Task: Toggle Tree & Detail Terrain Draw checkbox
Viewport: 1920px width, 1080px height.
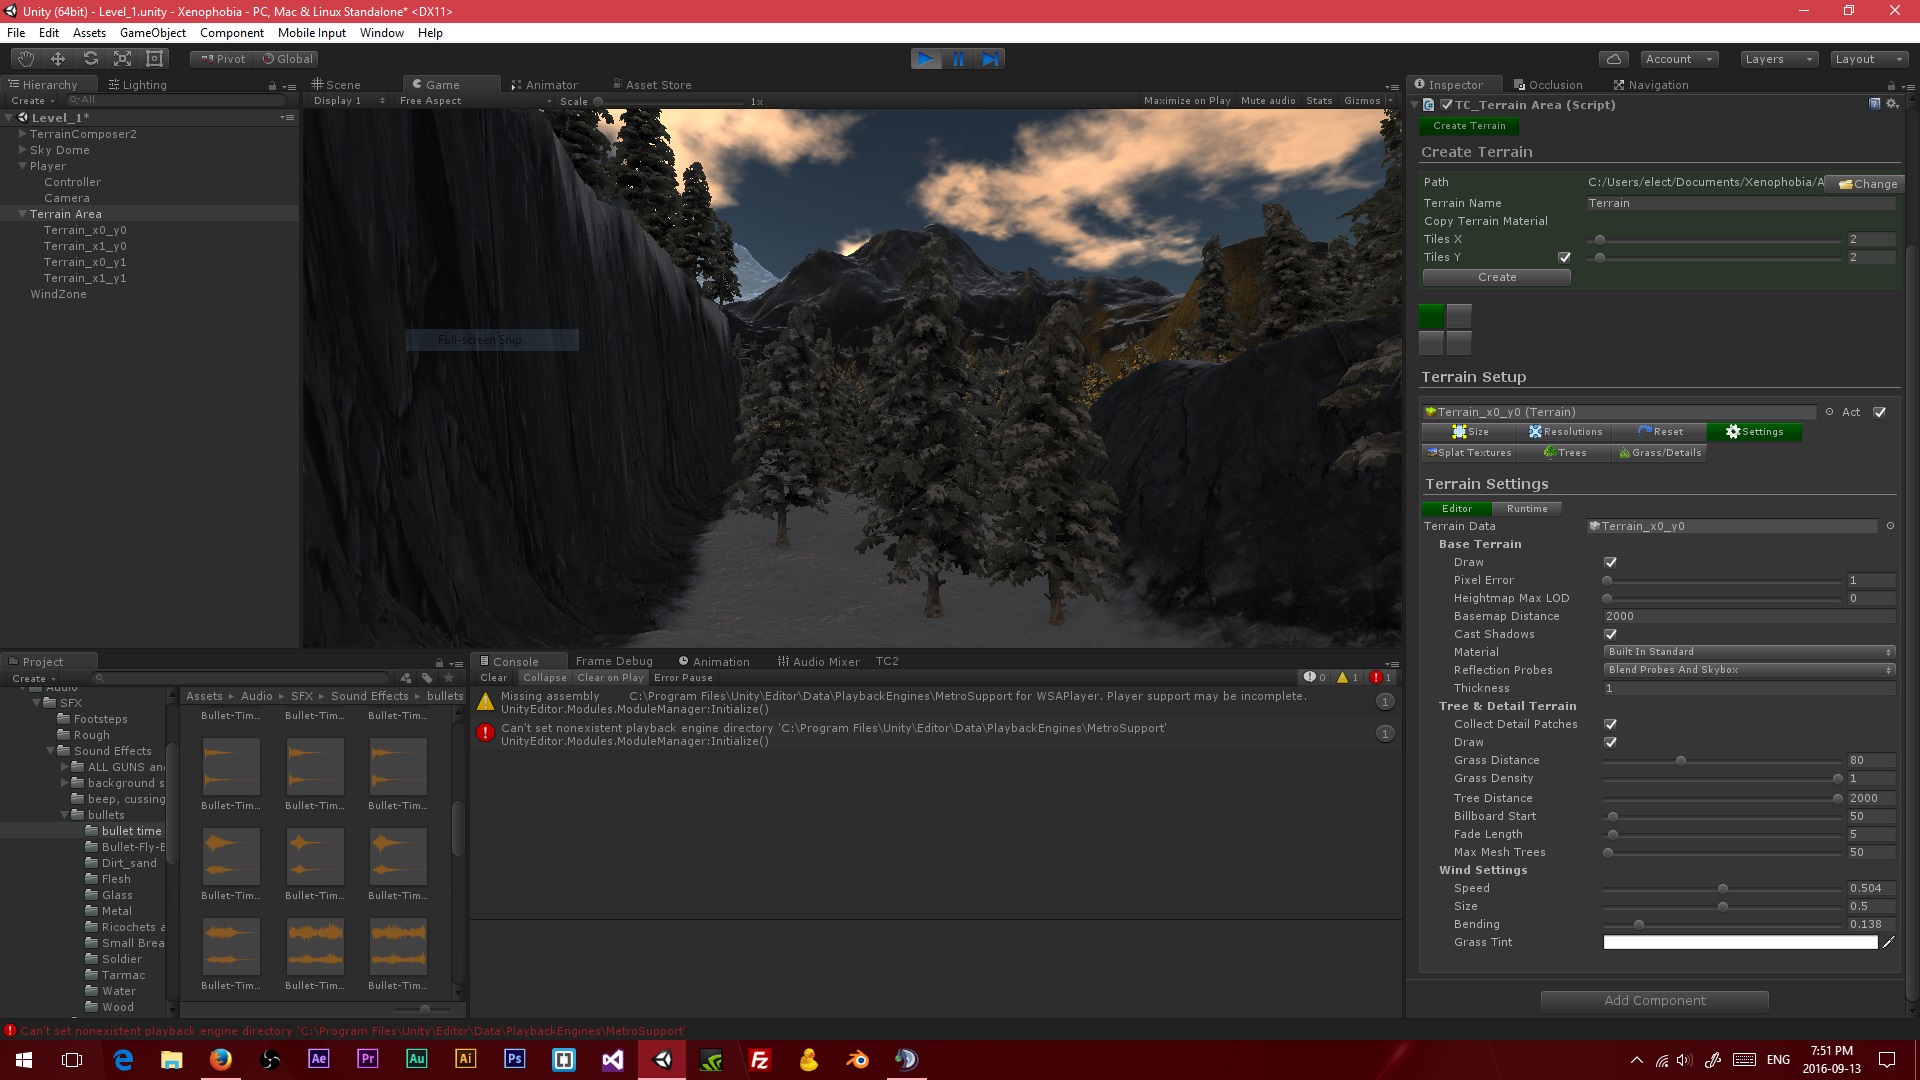Action: 1610,742
